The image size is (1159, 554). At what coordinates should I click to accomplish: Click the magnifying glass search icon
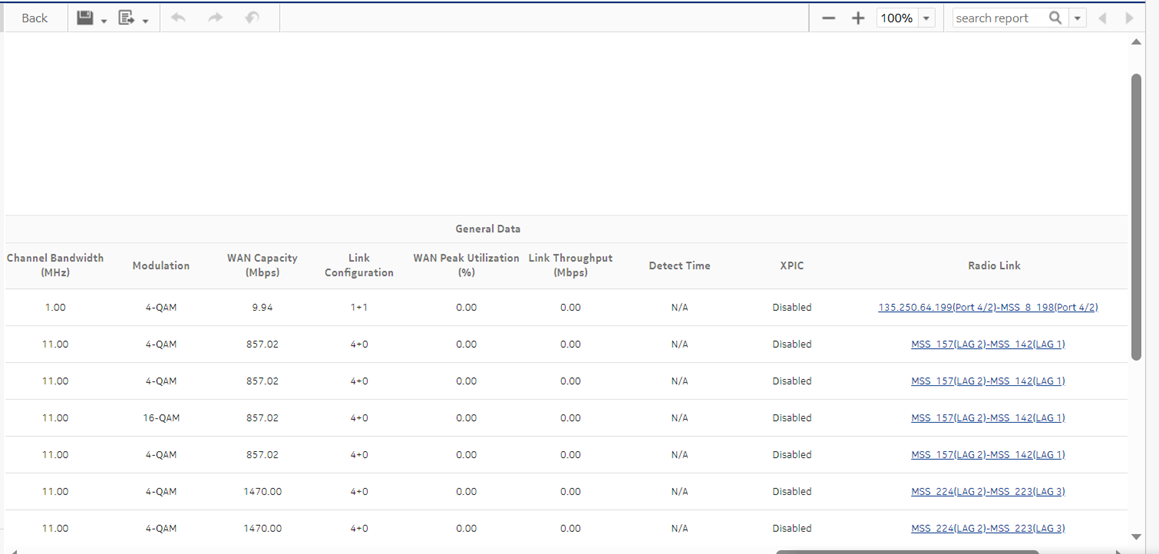(x=1055, y=18)
